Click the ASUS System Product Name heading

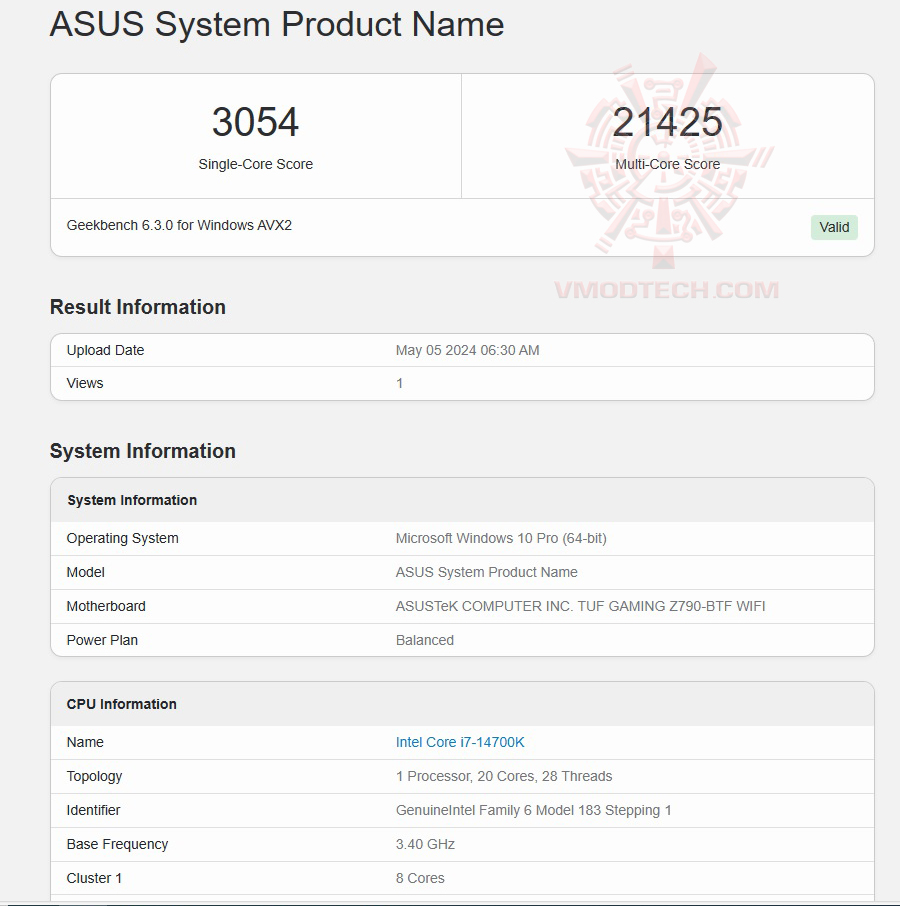coord(277,24)
